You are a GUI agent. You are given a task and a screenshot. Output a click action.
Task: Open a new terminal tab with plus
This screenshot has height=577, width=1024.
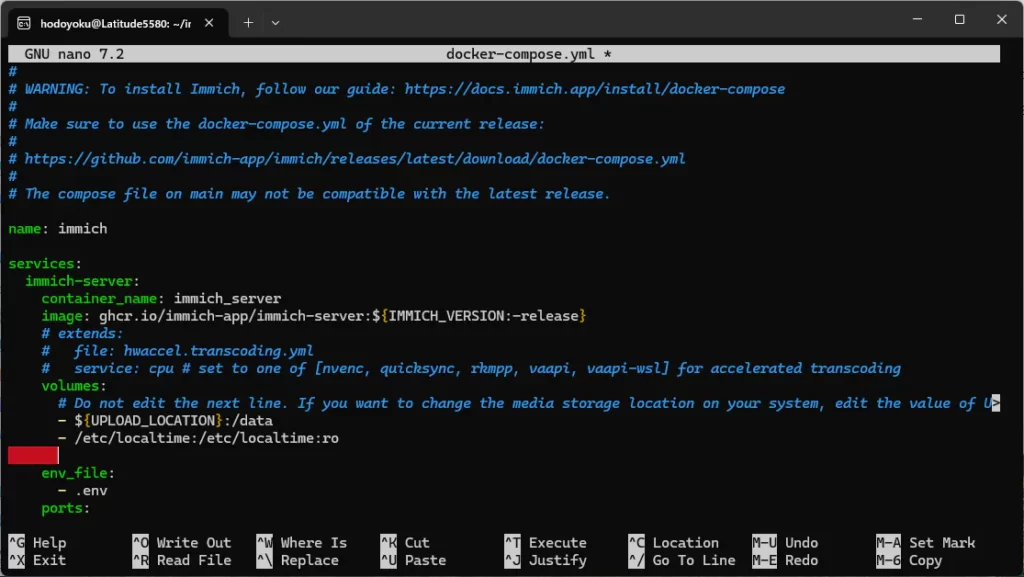(x=248, y=23)
